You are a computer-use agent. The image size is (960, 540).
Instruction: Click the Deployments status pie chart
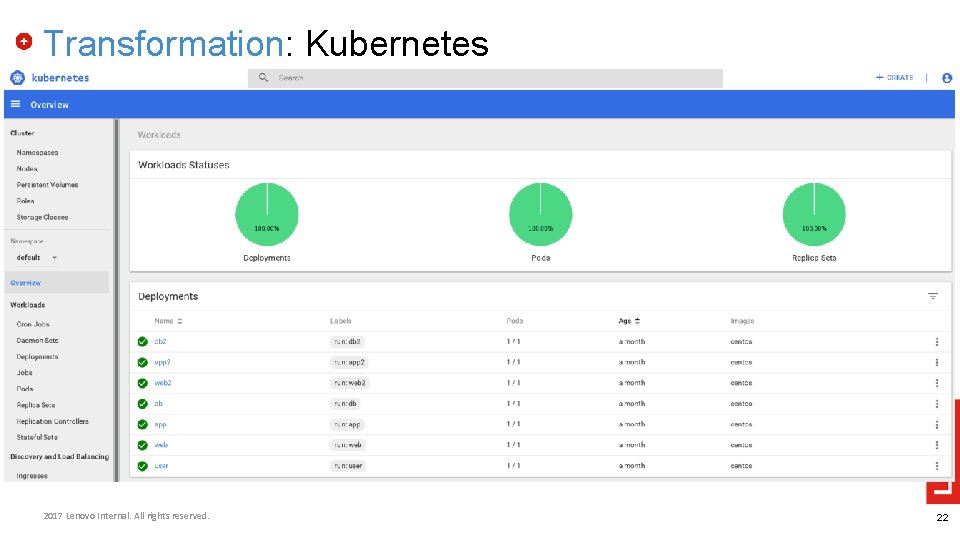267,214
